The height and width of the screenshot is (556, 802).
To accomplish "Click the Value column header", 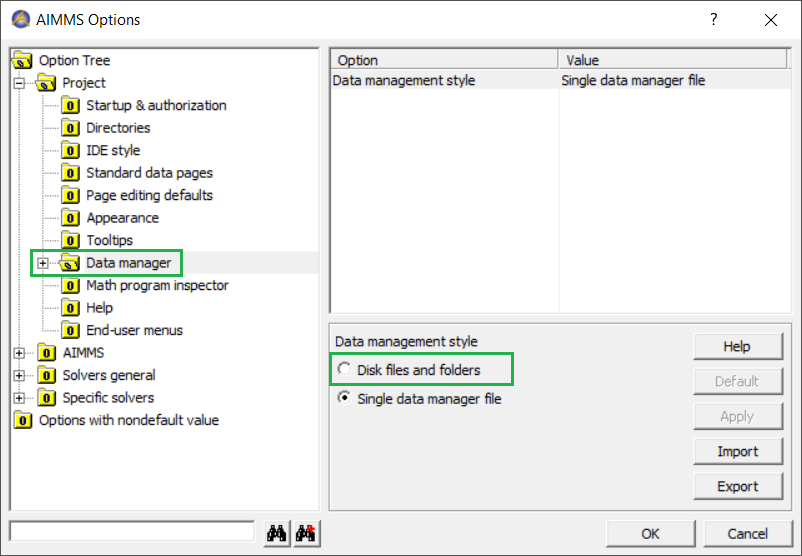I will coord(673,59).
